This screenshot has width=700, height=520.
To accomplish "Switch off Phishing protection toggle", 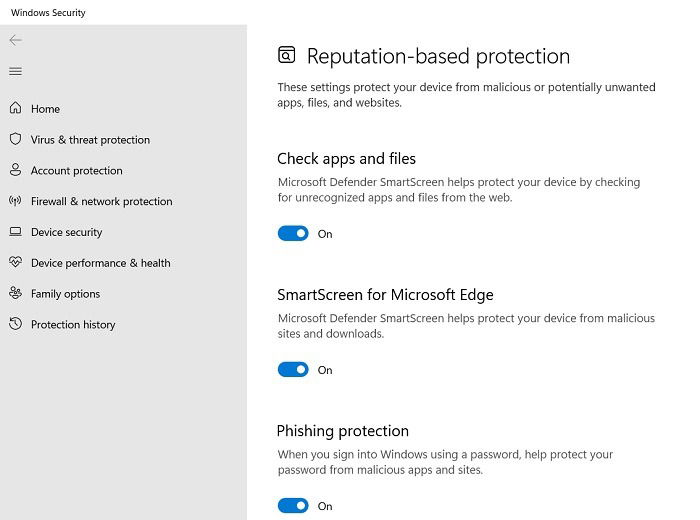I will pyautogui.click(x=293, y=506).
